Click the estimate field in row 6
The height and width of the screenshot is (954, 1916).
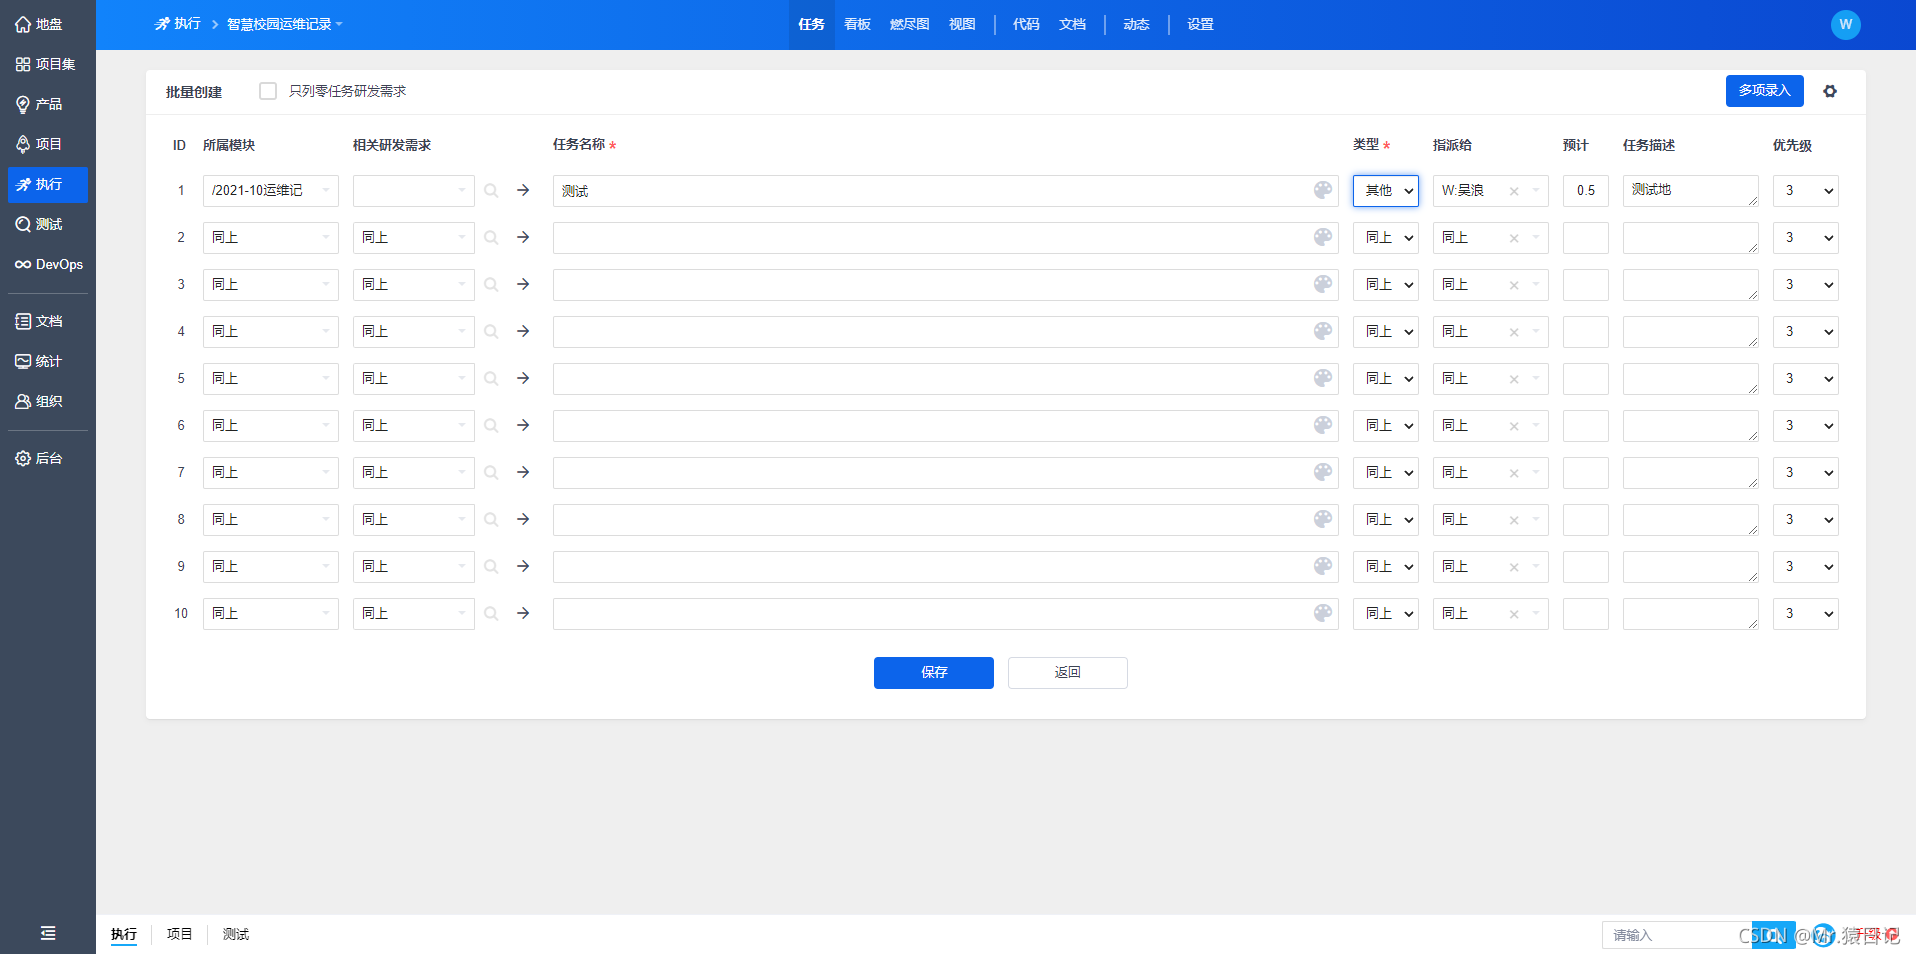[x=1586, y=426]
